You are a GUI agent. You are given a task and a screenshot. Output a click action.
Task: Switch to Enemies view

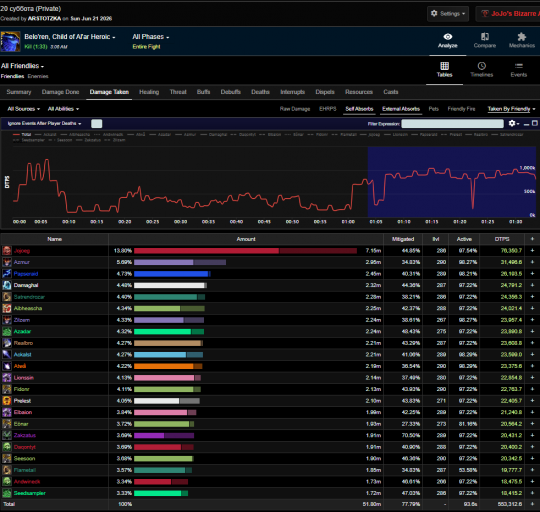[x=38, y=76]
